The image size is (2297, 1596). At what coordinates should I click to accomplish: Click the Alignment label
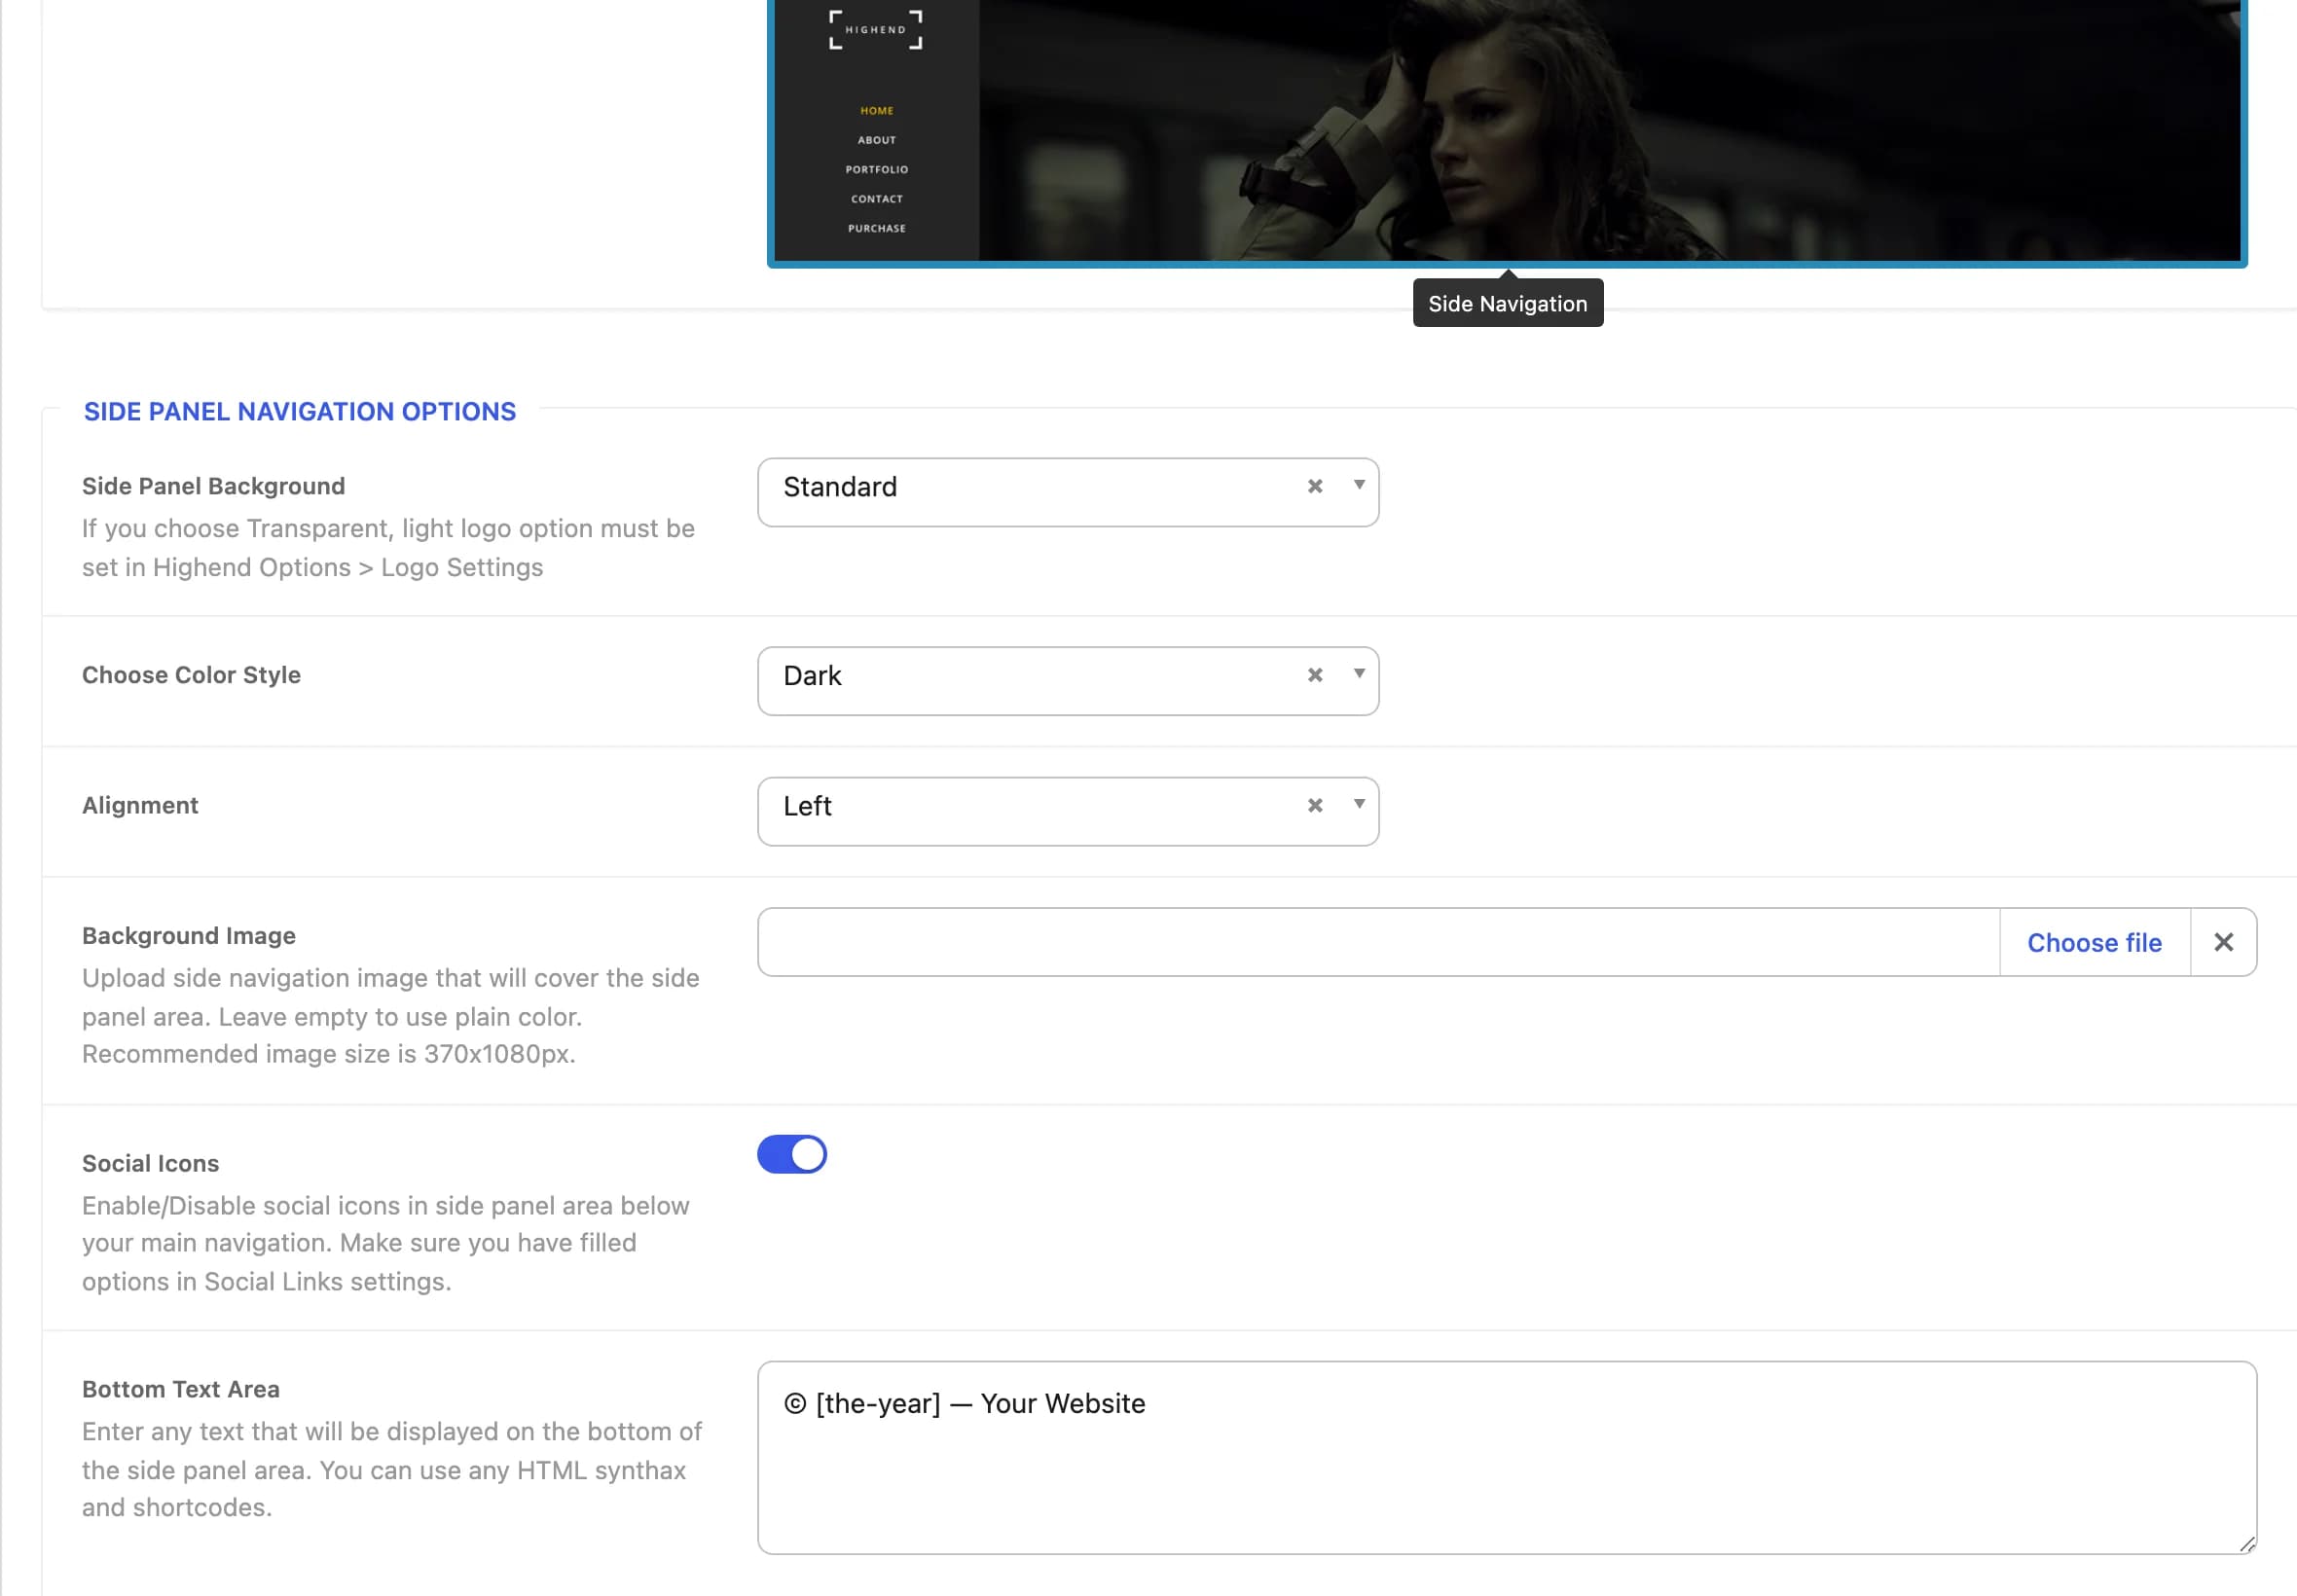click(x=140, y=805)
